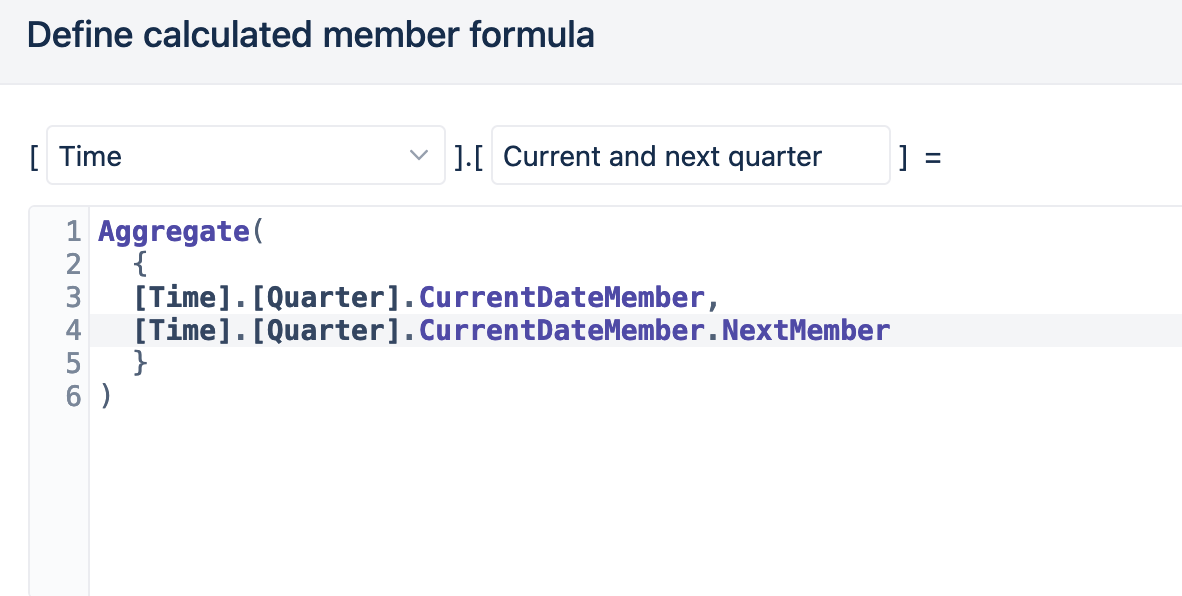This screenshot has height=596, width=1182.
Task: Click the NextMember keyword on line 4
Action: [806, 331]
